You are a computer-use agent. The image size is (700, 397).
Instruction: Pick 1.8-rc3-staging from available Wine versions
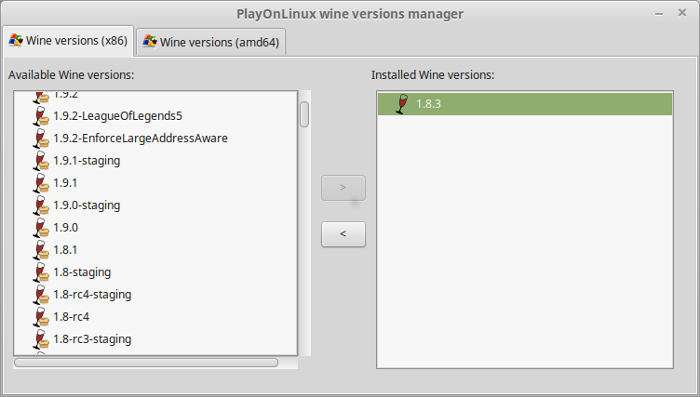click(x=92, y=339)
